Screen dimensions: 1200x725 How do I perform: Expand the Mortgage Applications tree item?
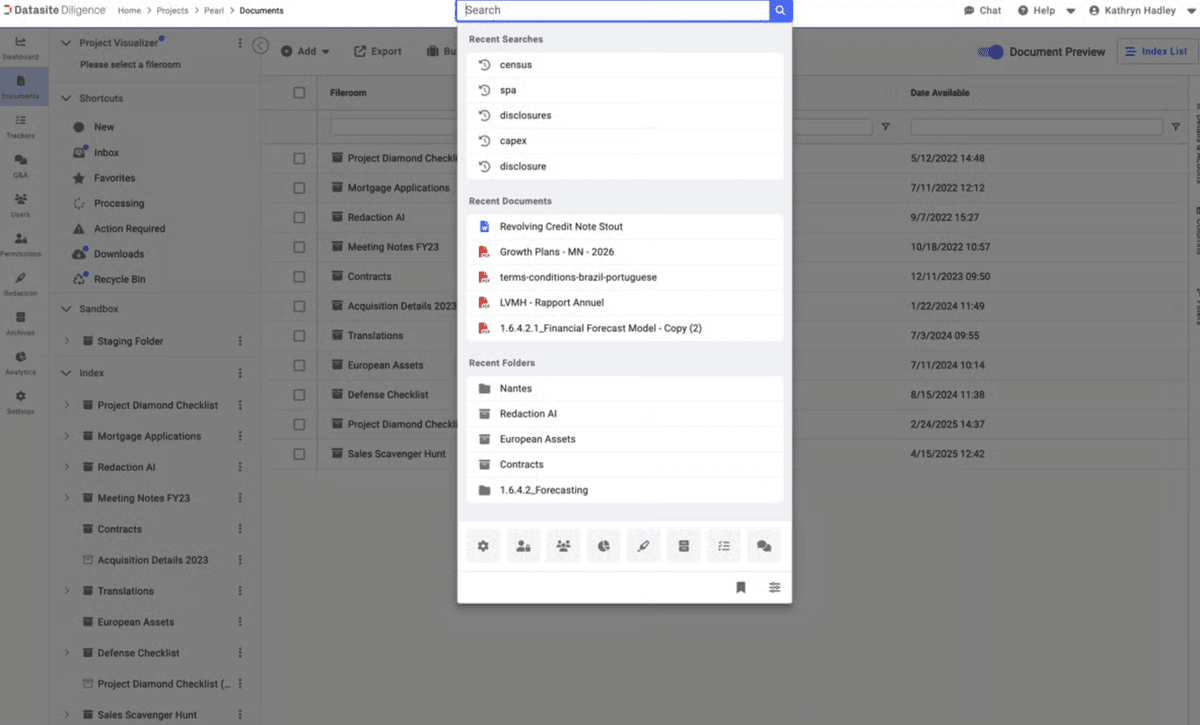(x=65, y=436)
